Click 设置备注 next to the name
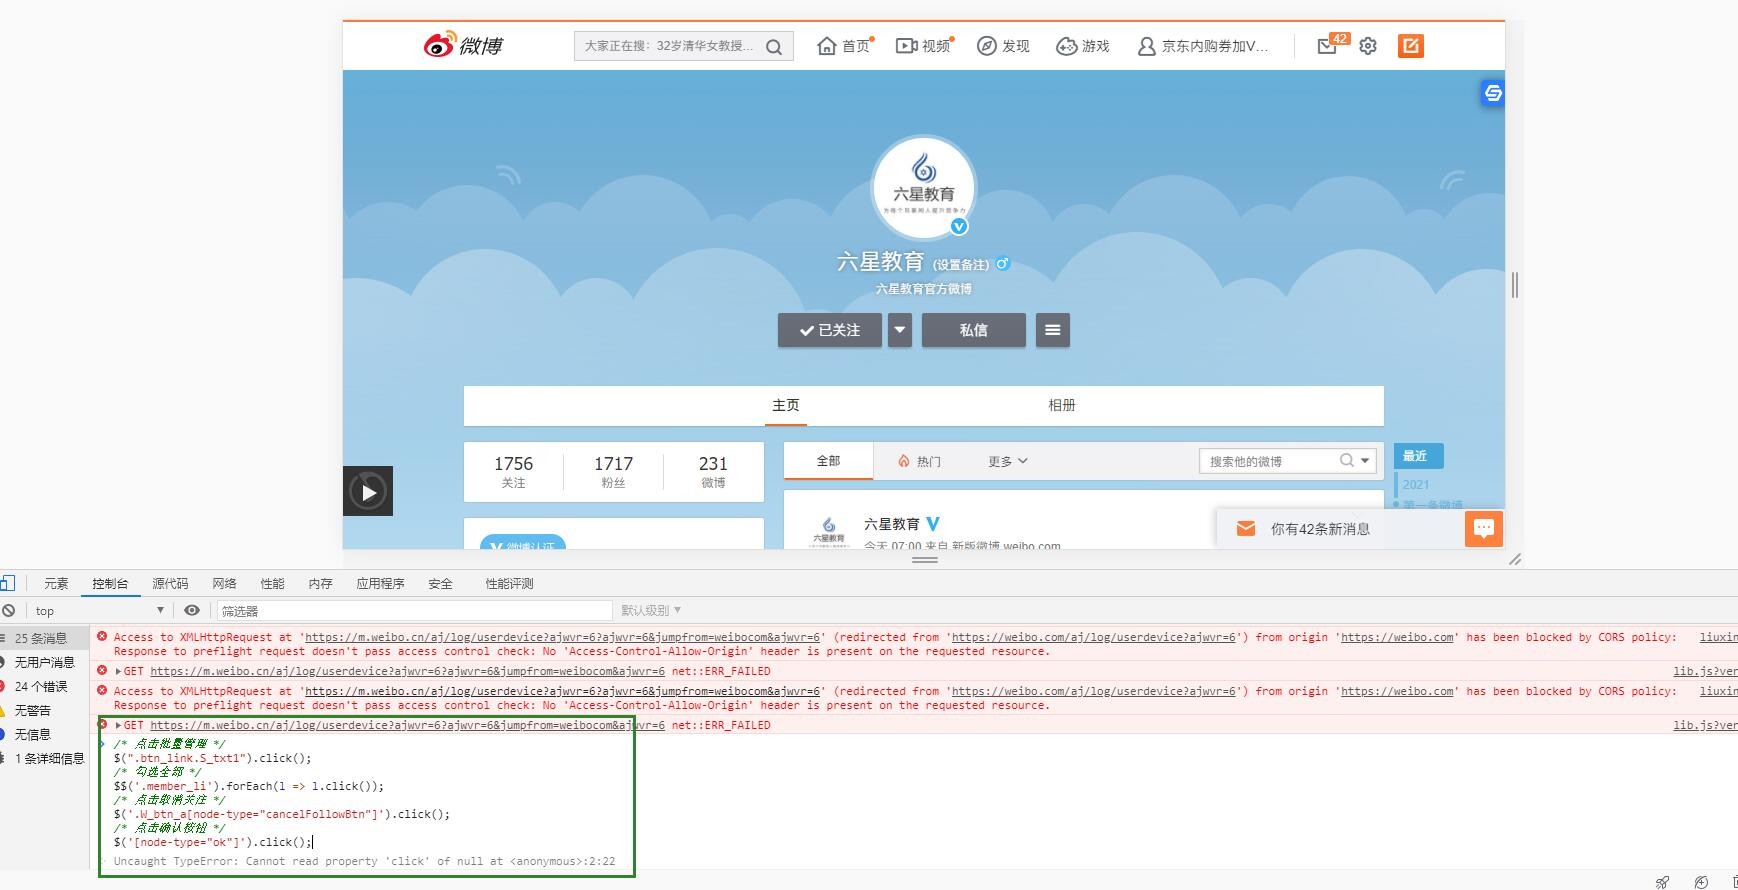This screenshot has height=890, width=1738. click(x=961, y=265)
